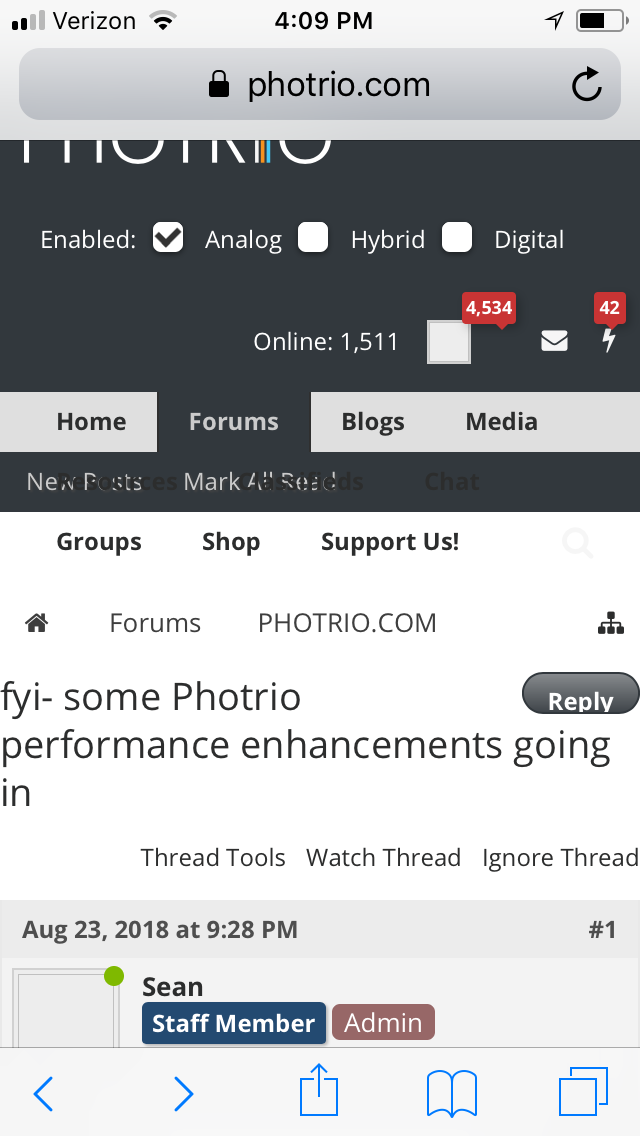This screenshot has height=1136, width=640.
Task: Show Safari tabs overview icon
Action: (x=583, y=1091)
